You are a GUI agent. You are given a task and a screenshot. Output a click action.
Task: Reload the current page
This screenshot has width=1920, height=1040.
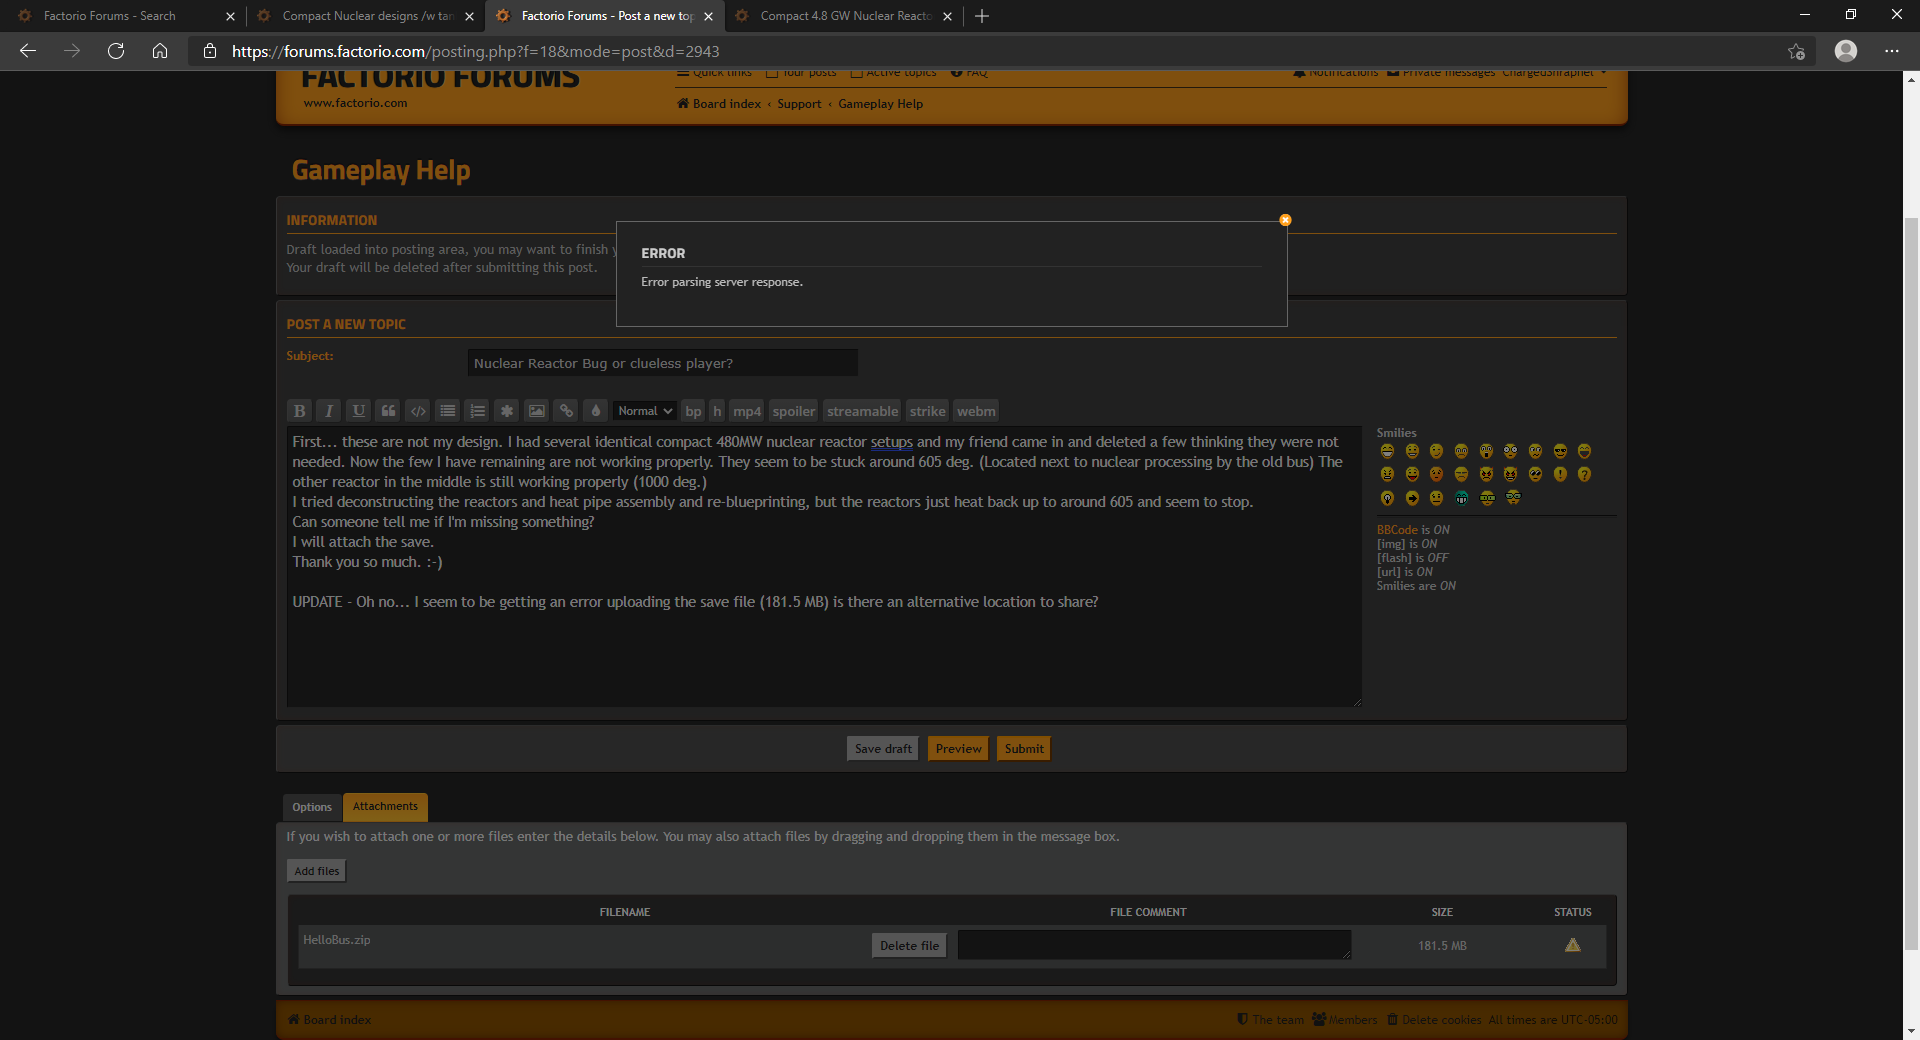[x=116, y=51]
